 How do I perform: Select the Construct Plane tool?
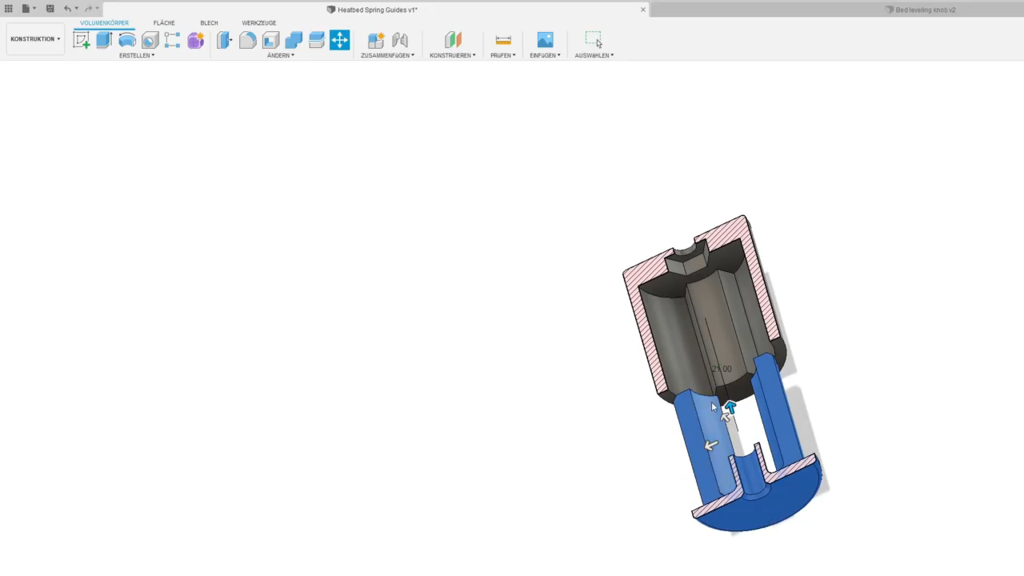coord(453,40)
